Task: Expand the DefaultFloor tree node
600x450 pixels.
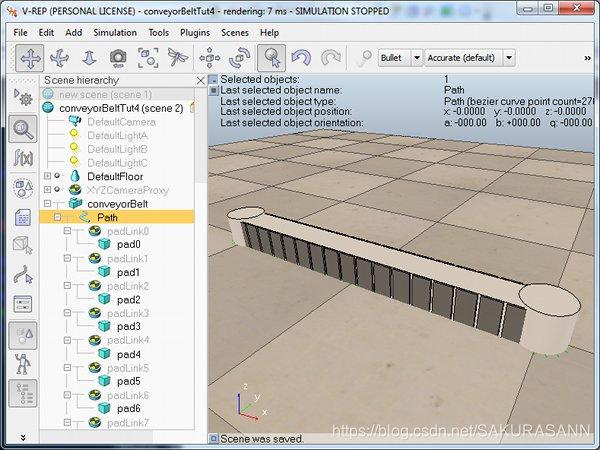Action: [x=47, y=176]
